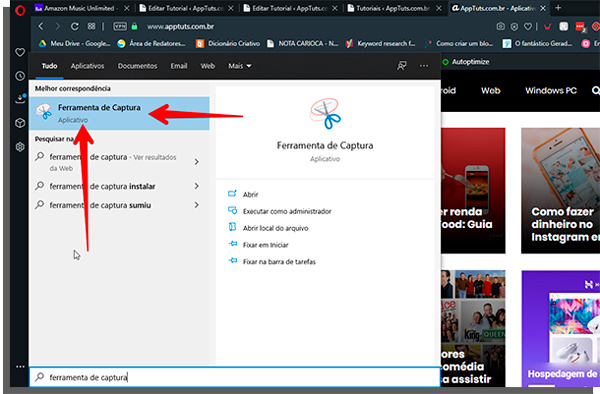Click the Opera logo menu icon
600x394 pixels.
tap(20, 10)
